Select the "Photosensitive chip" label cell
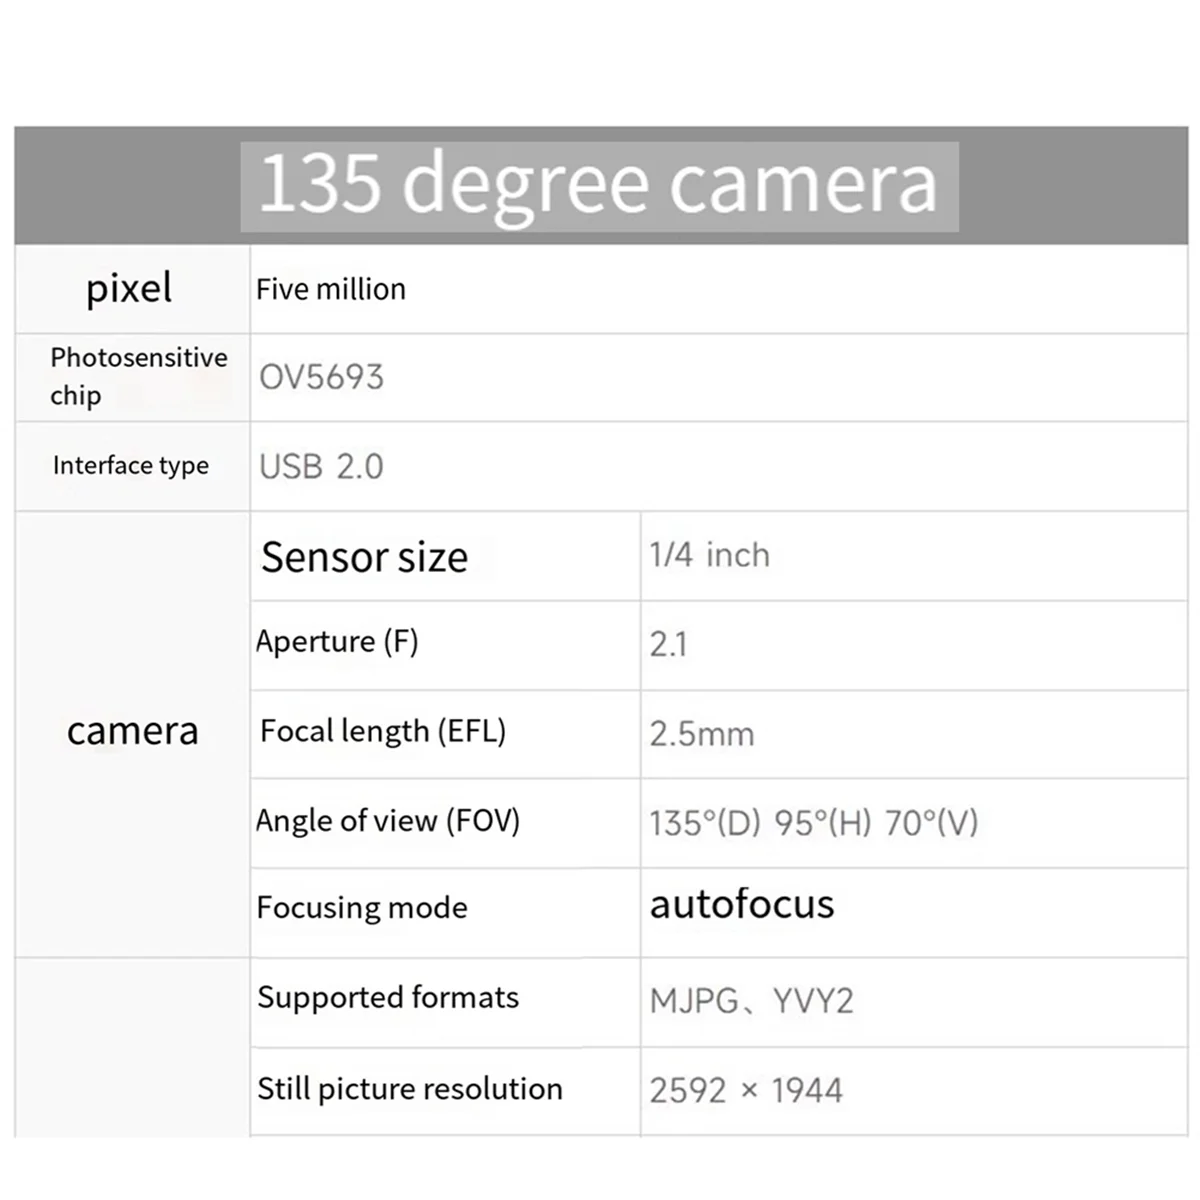The width and height of the screenshot is (1200, 1200). point(138,376)
